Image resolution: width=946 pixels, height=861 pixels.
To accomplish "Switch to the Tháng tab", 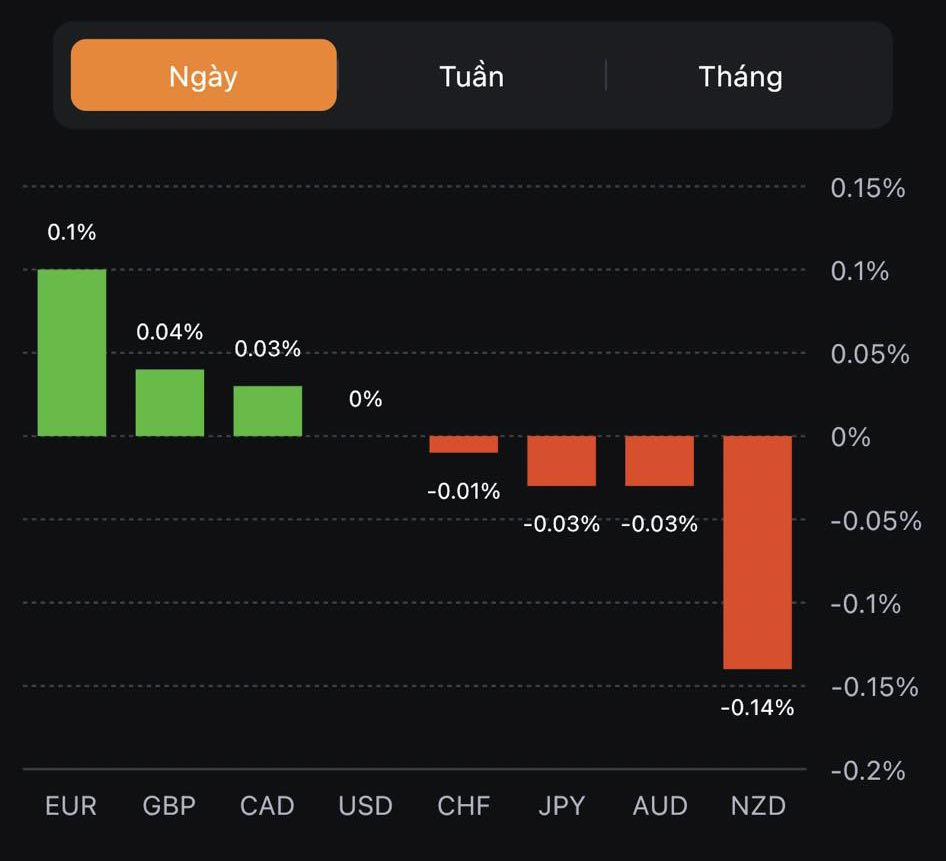I will (x=740, y=76).
